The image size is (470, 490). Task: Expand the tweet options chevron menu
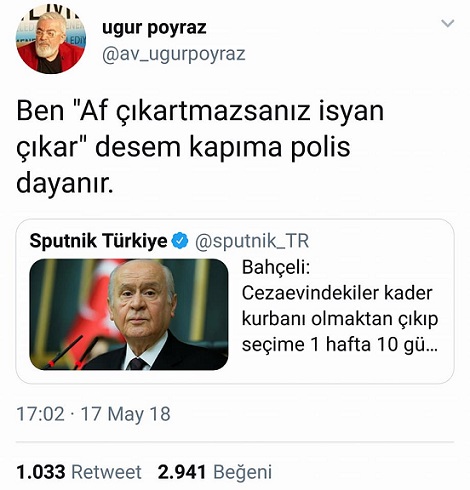447,23
